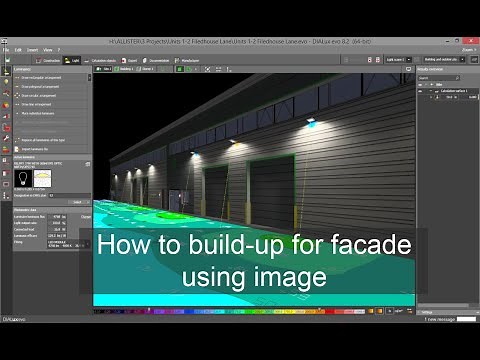Image resolution: width=480 pixels, height=360 pixels.
Task: Collapse the Calculation surface 1 tree item
Action: pyautogui.click(x=431, y=91)
